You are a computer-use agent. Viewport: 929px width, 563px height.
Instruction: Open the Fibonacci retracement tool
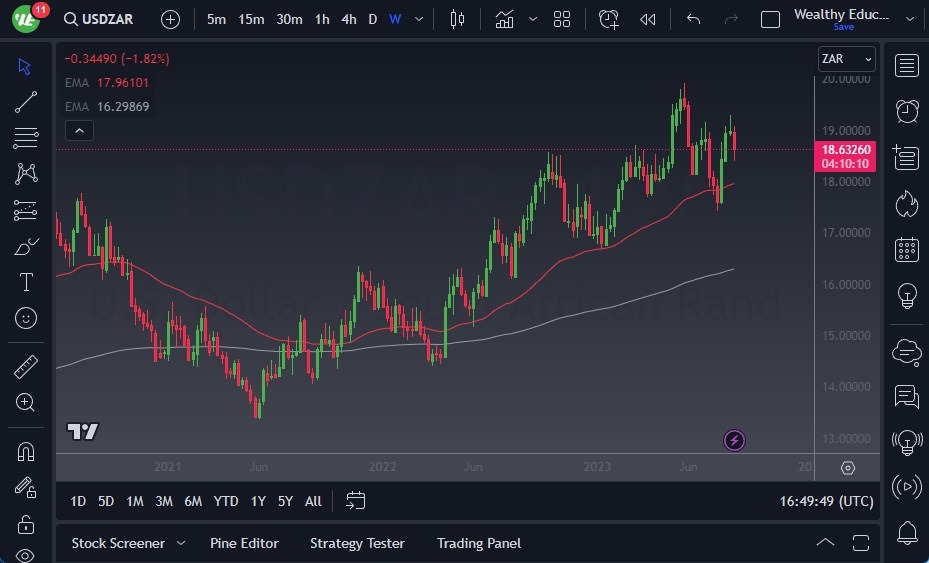coord(27,137)
